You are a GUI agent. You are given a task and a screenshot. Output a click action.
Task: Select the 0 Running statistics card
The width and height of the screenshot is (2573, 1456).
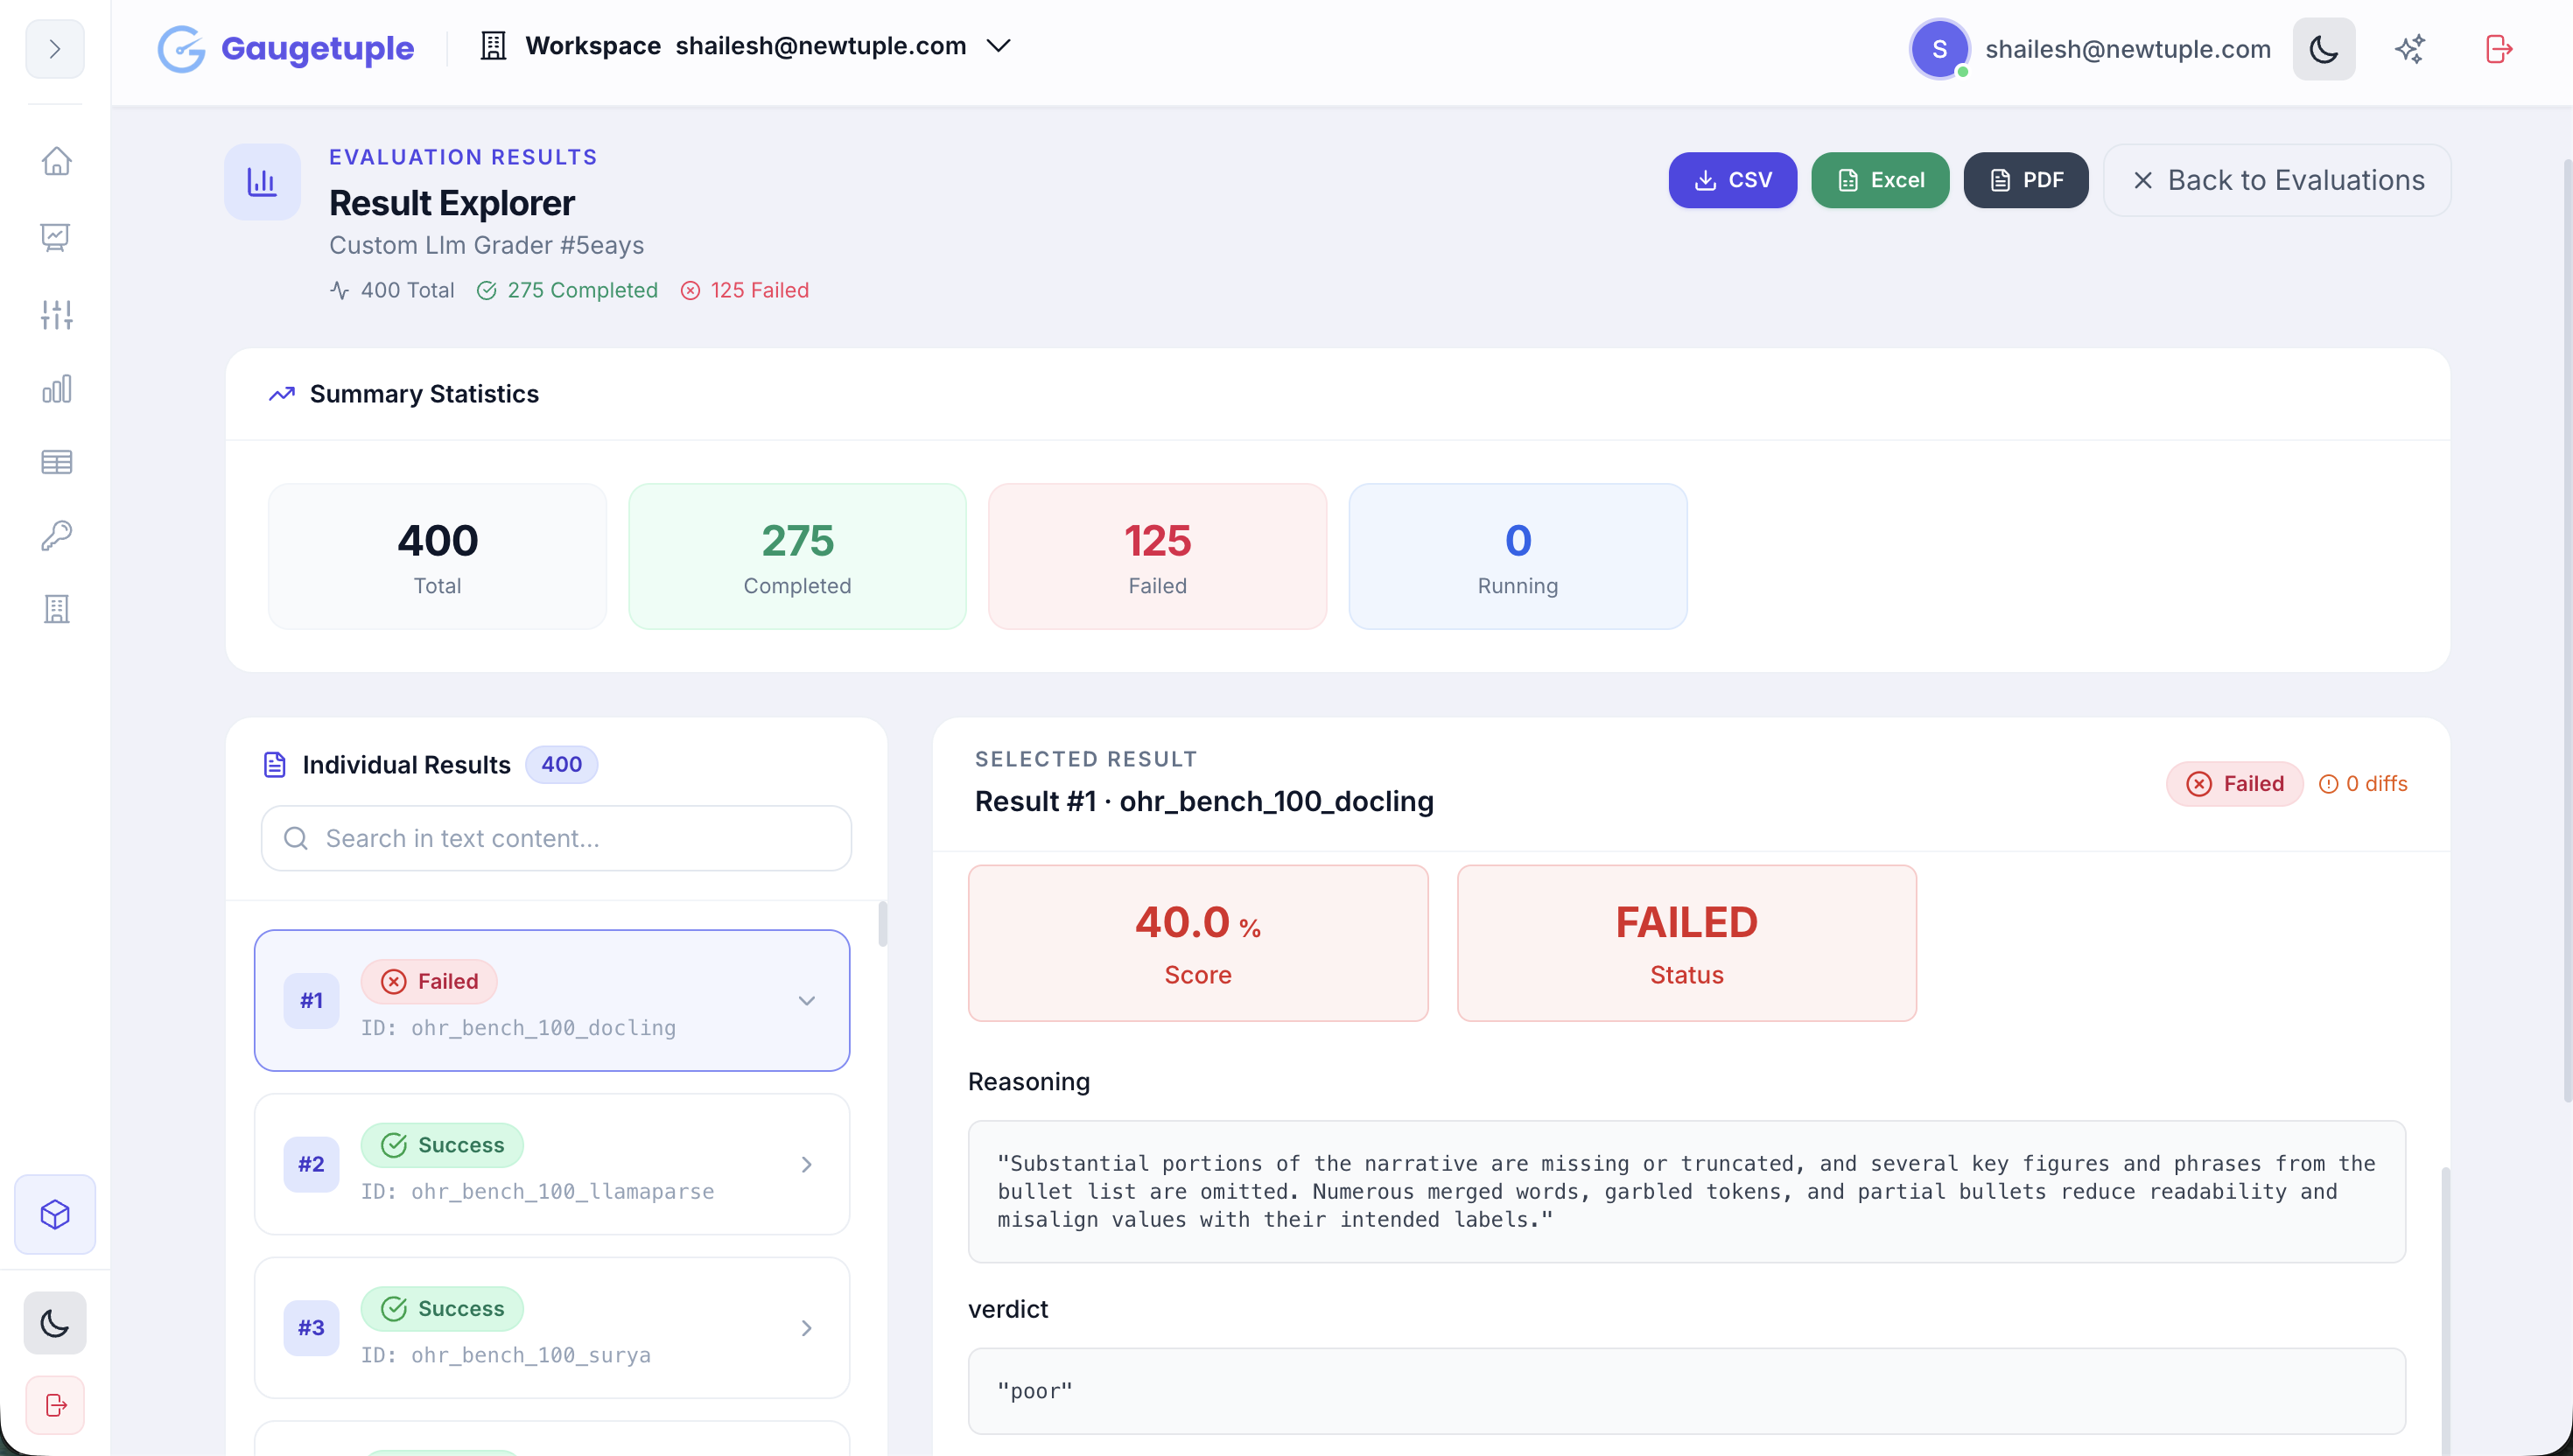[1517, 556]
